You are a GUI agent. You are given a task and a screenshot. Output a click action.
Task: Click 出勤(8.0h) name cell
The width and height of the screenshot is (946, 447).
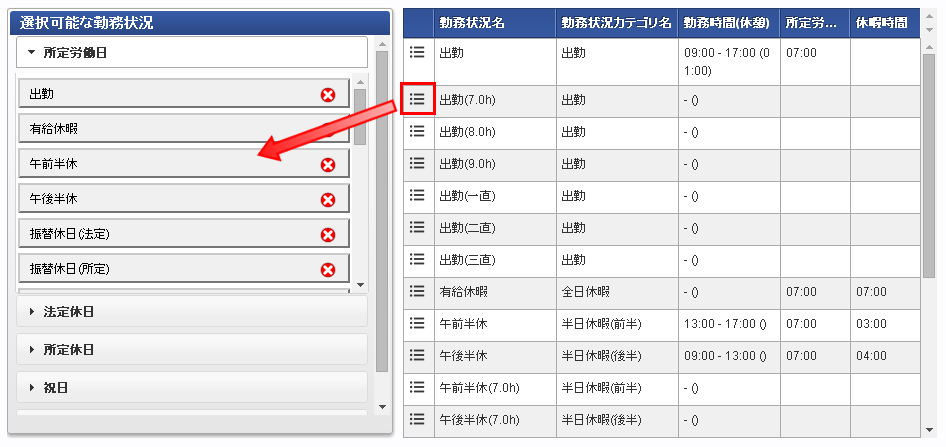495,133
